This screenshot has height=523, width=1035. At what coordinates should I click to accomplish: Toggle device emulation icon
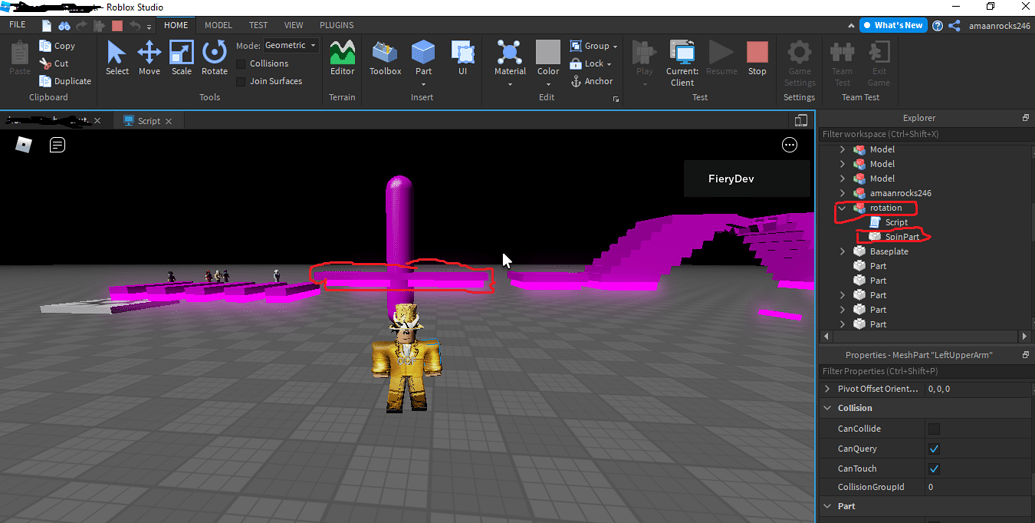coord(801,120)
